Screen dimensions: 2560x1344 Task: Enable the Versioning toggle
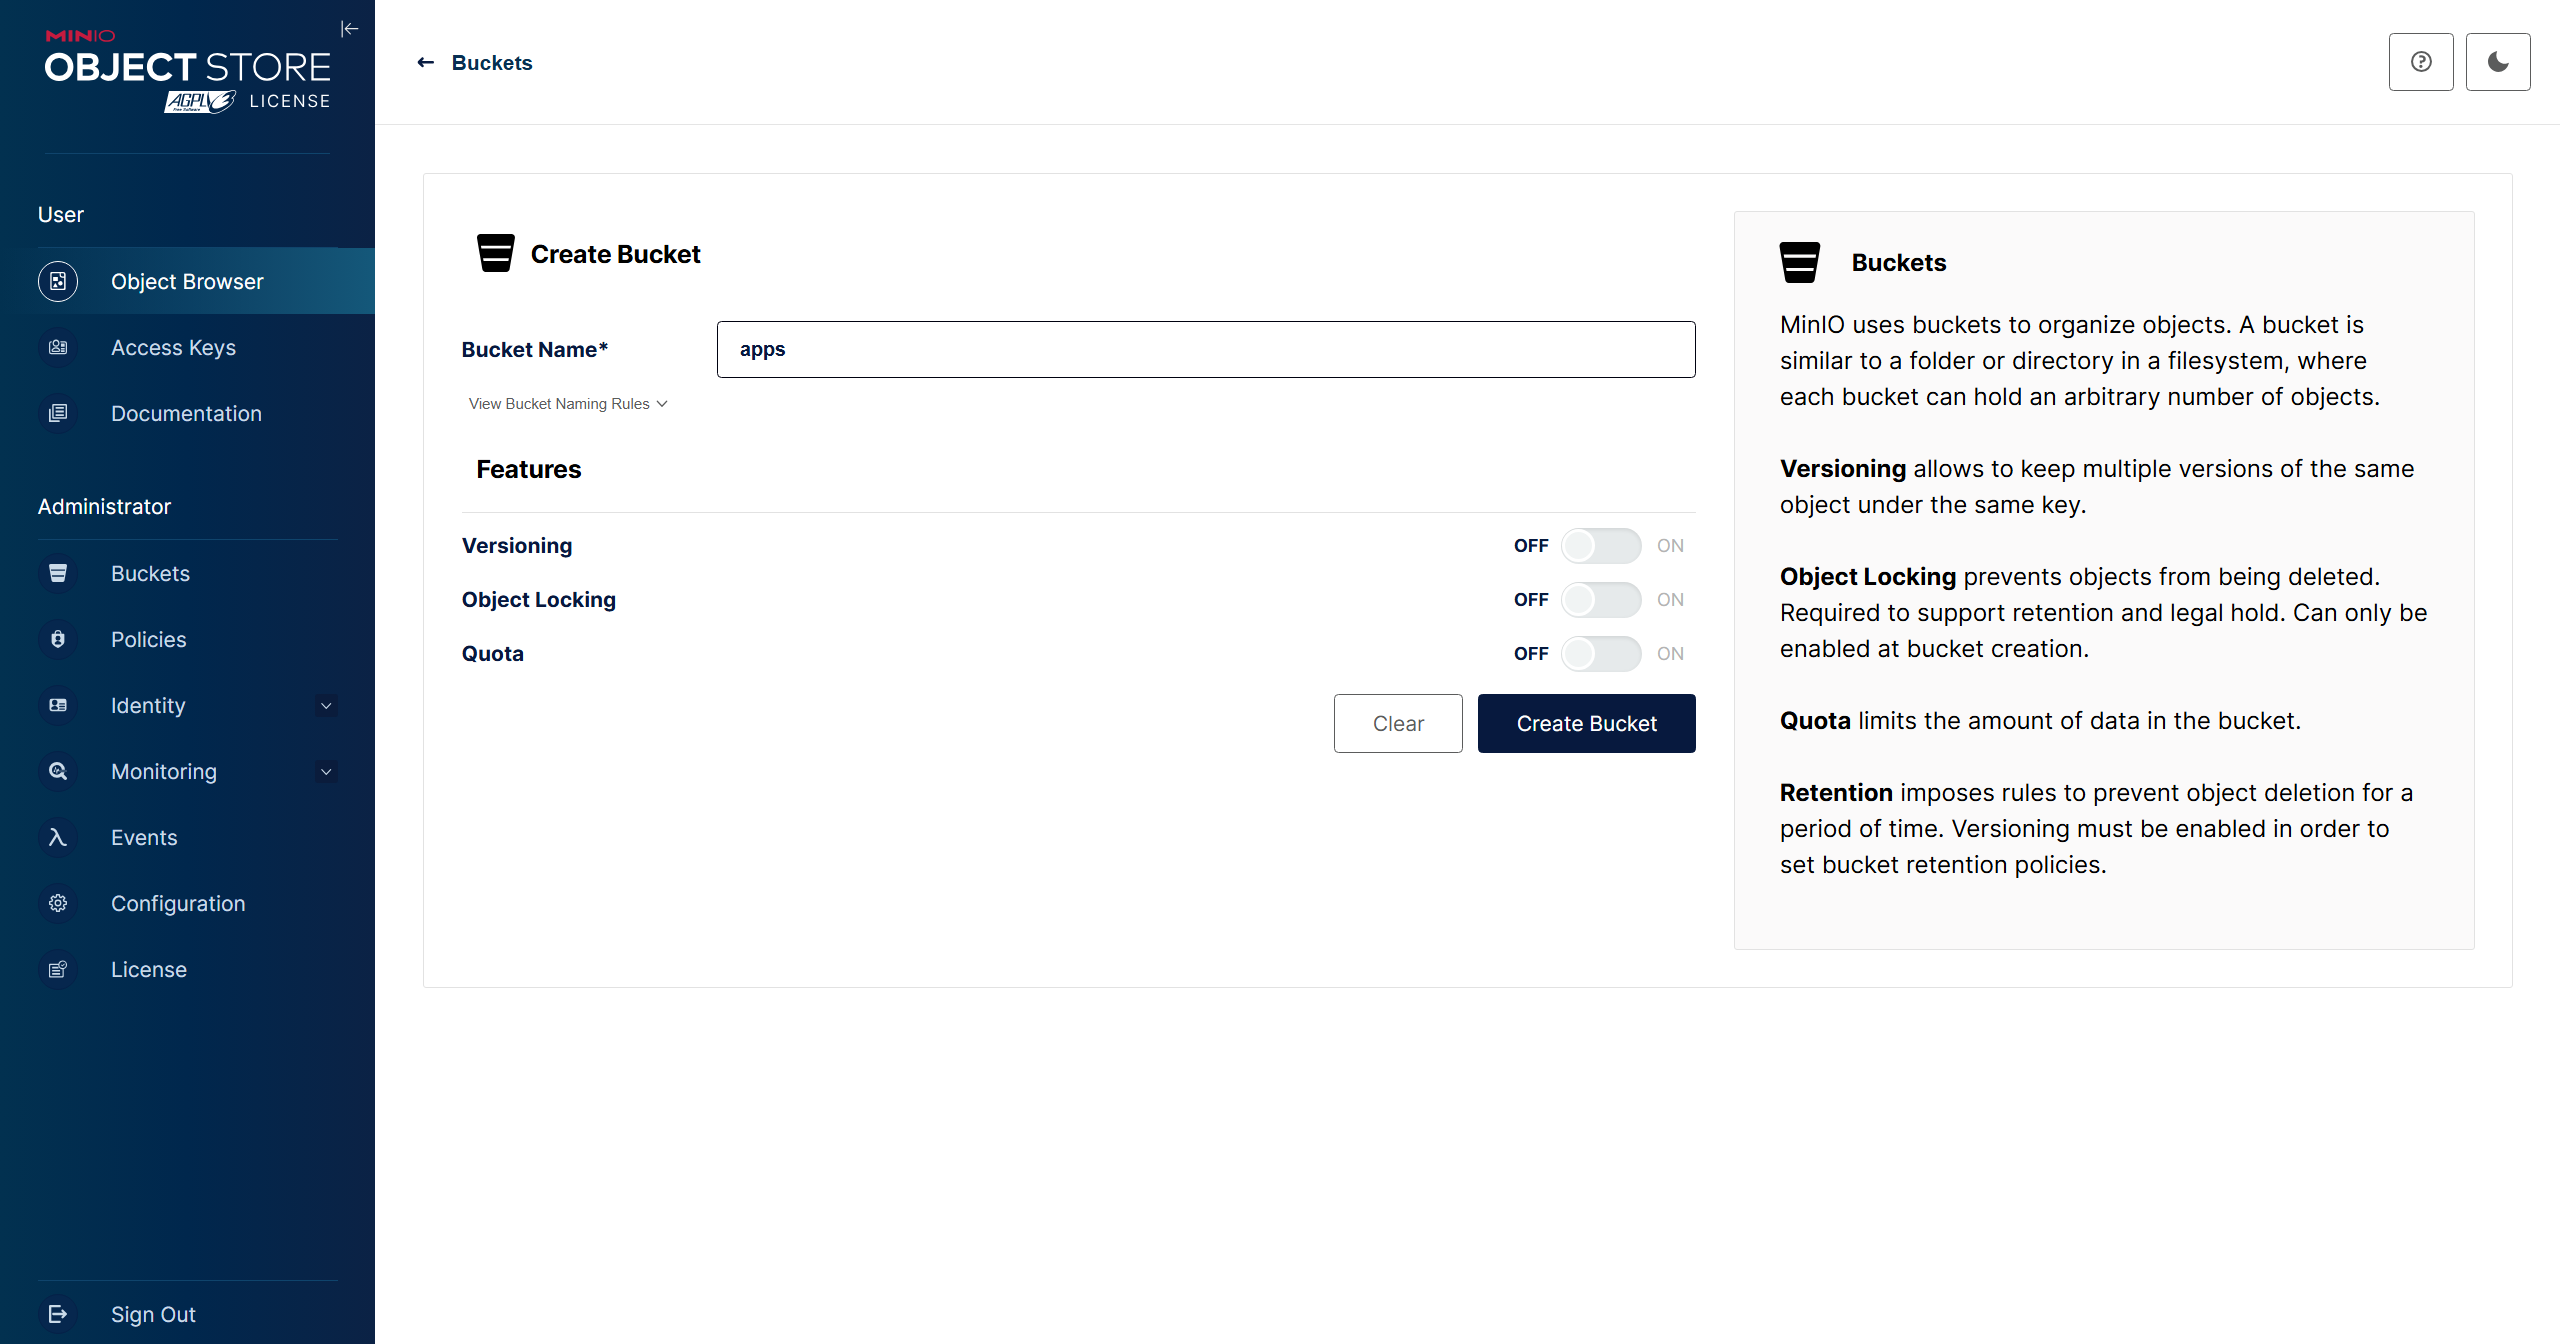[x=1600, y=546]
